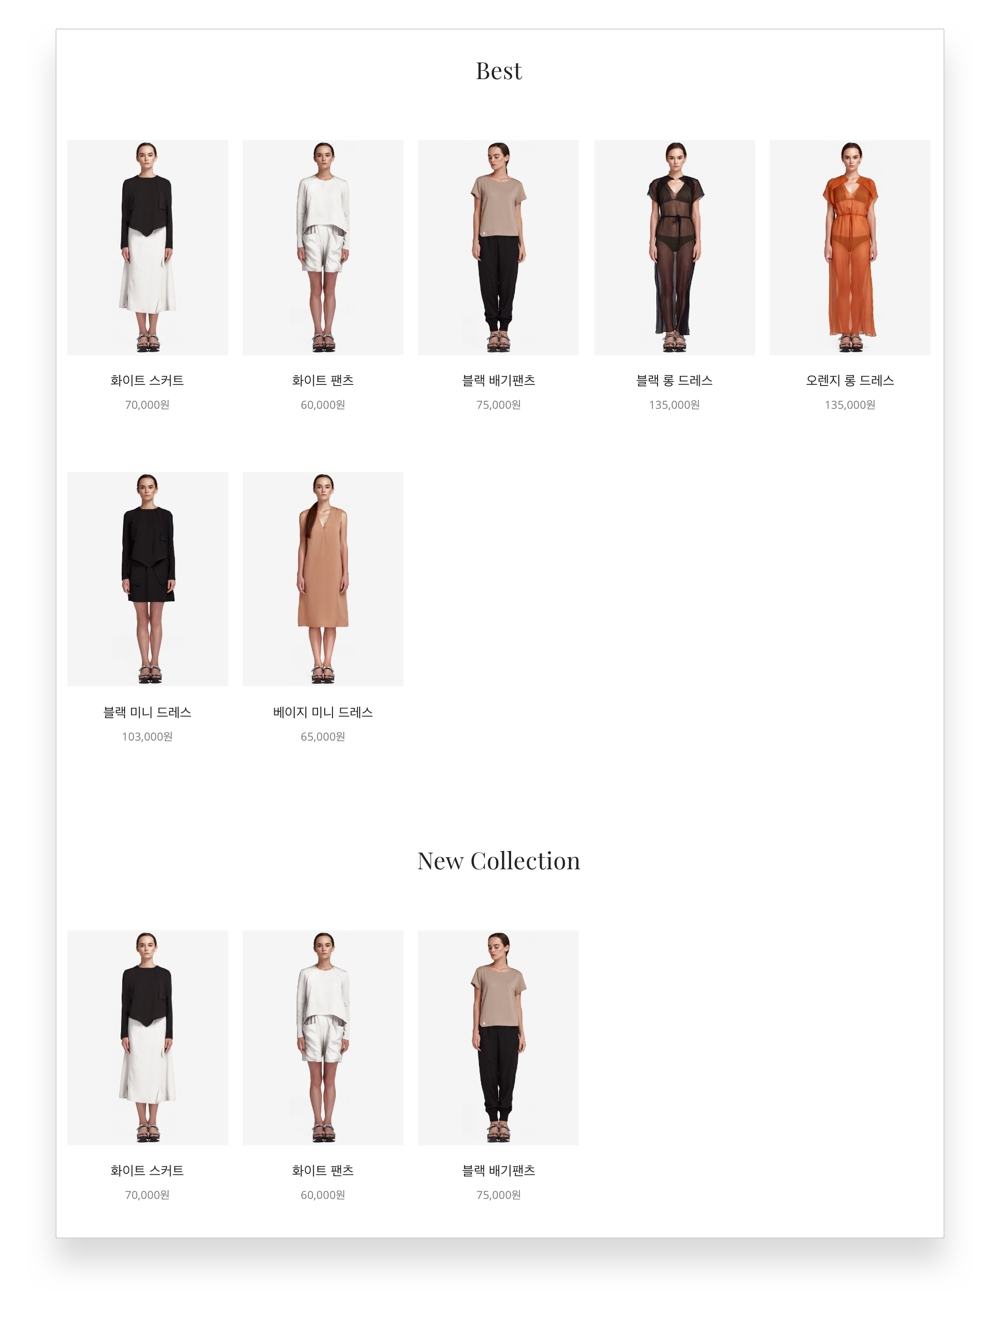
Task: Select the Best section heading
Action: tap(499, 71)
